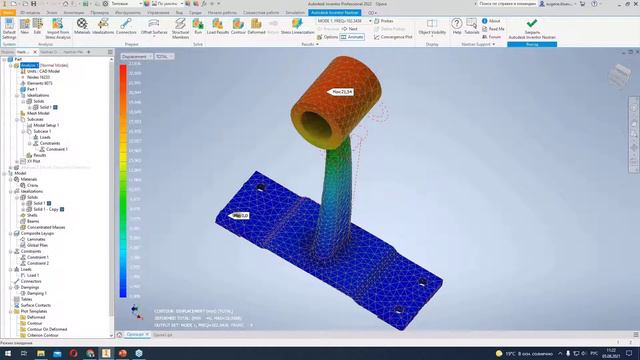Viewport: 640px width, 360px height.
Task: Open Stress Linearization tool
Action: click(297, 27)
